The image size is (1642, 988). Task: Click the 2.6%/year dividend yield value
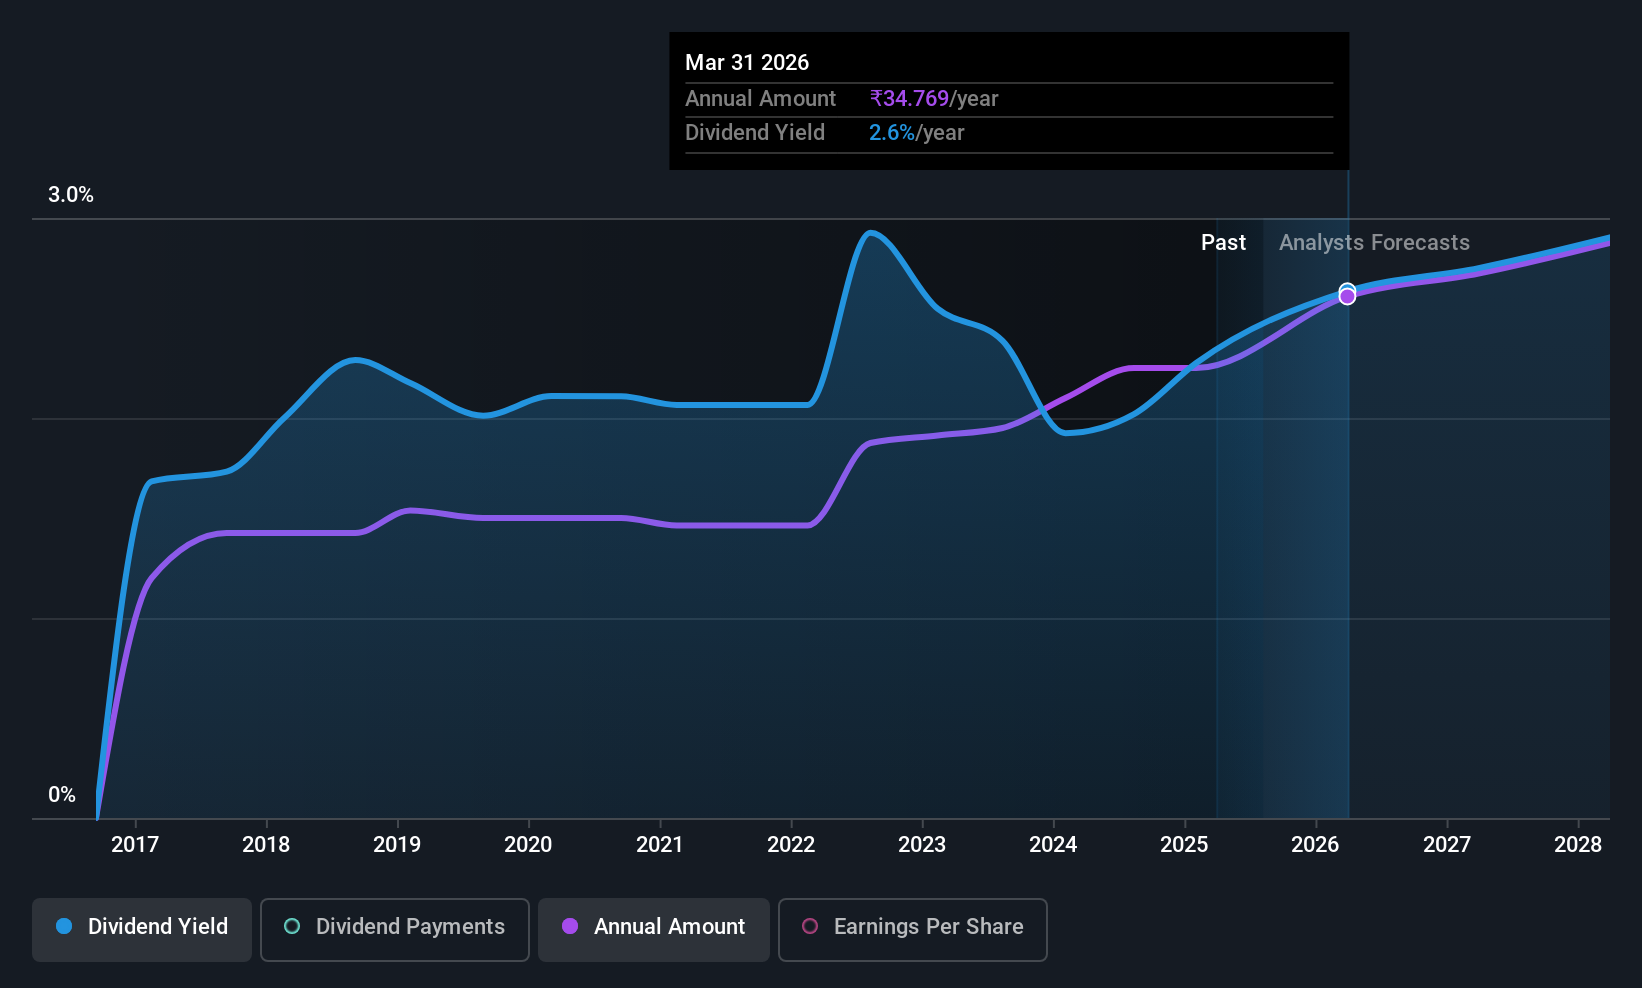tap(916, 133)
